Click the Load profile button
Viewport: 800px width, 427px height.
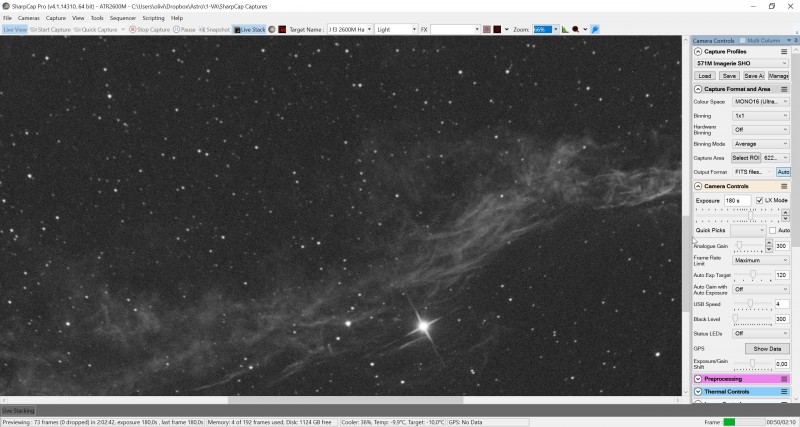(705, 76)
